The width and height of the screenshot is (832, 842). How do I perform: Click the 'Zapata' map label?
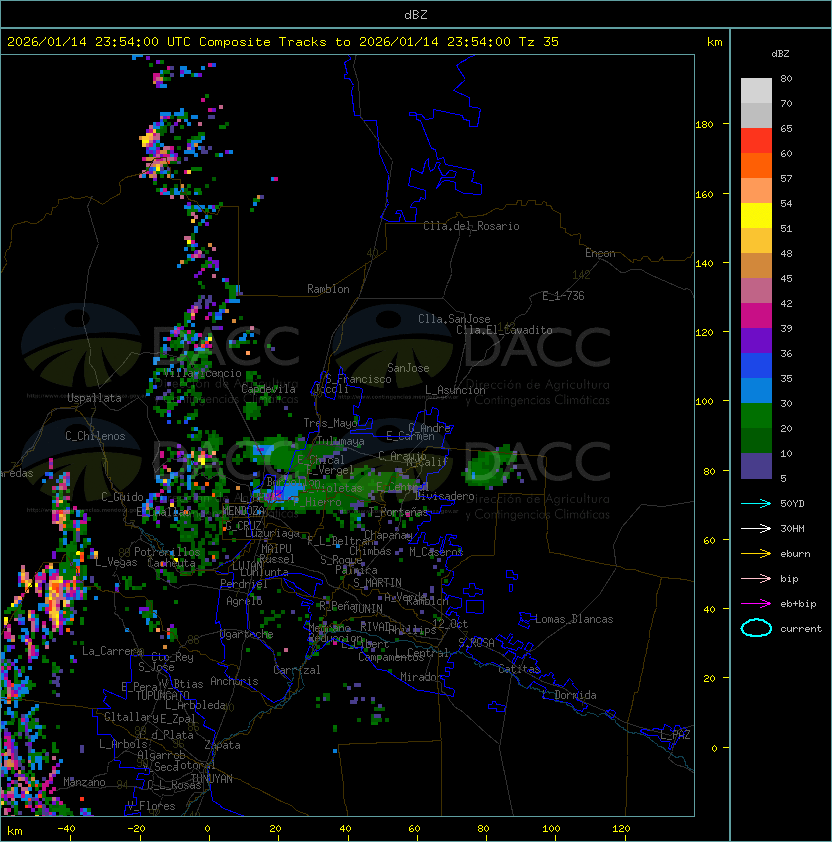click(x=222, y=745)
